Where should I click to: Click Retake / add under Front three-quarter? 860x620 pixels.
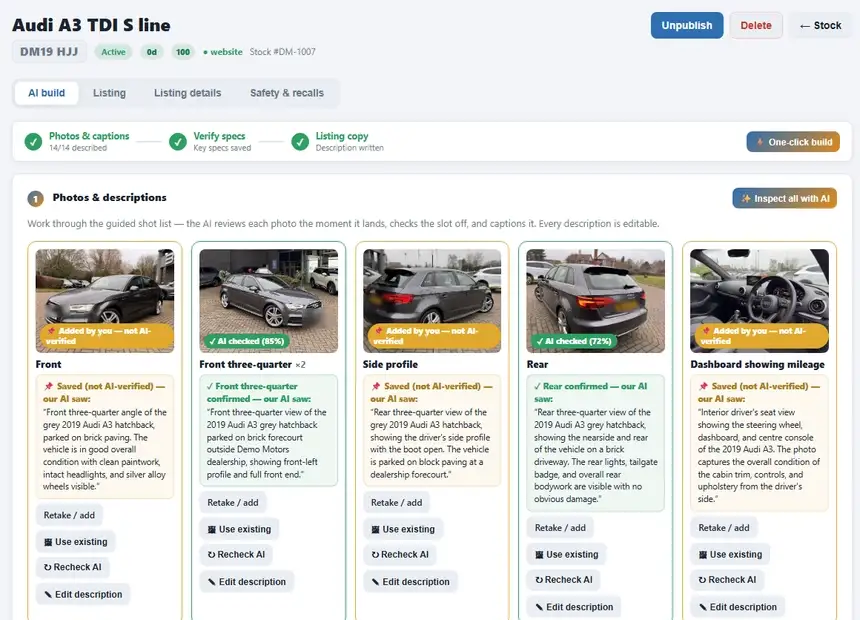[x=233, y=503]
